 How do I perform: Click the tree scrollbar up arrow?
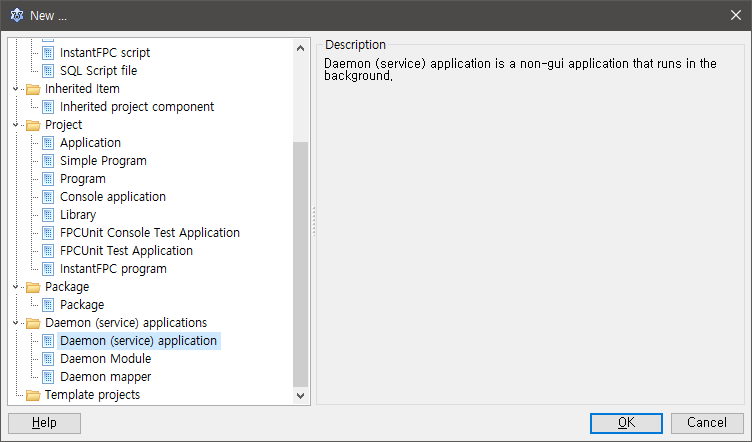coord(300,47)
